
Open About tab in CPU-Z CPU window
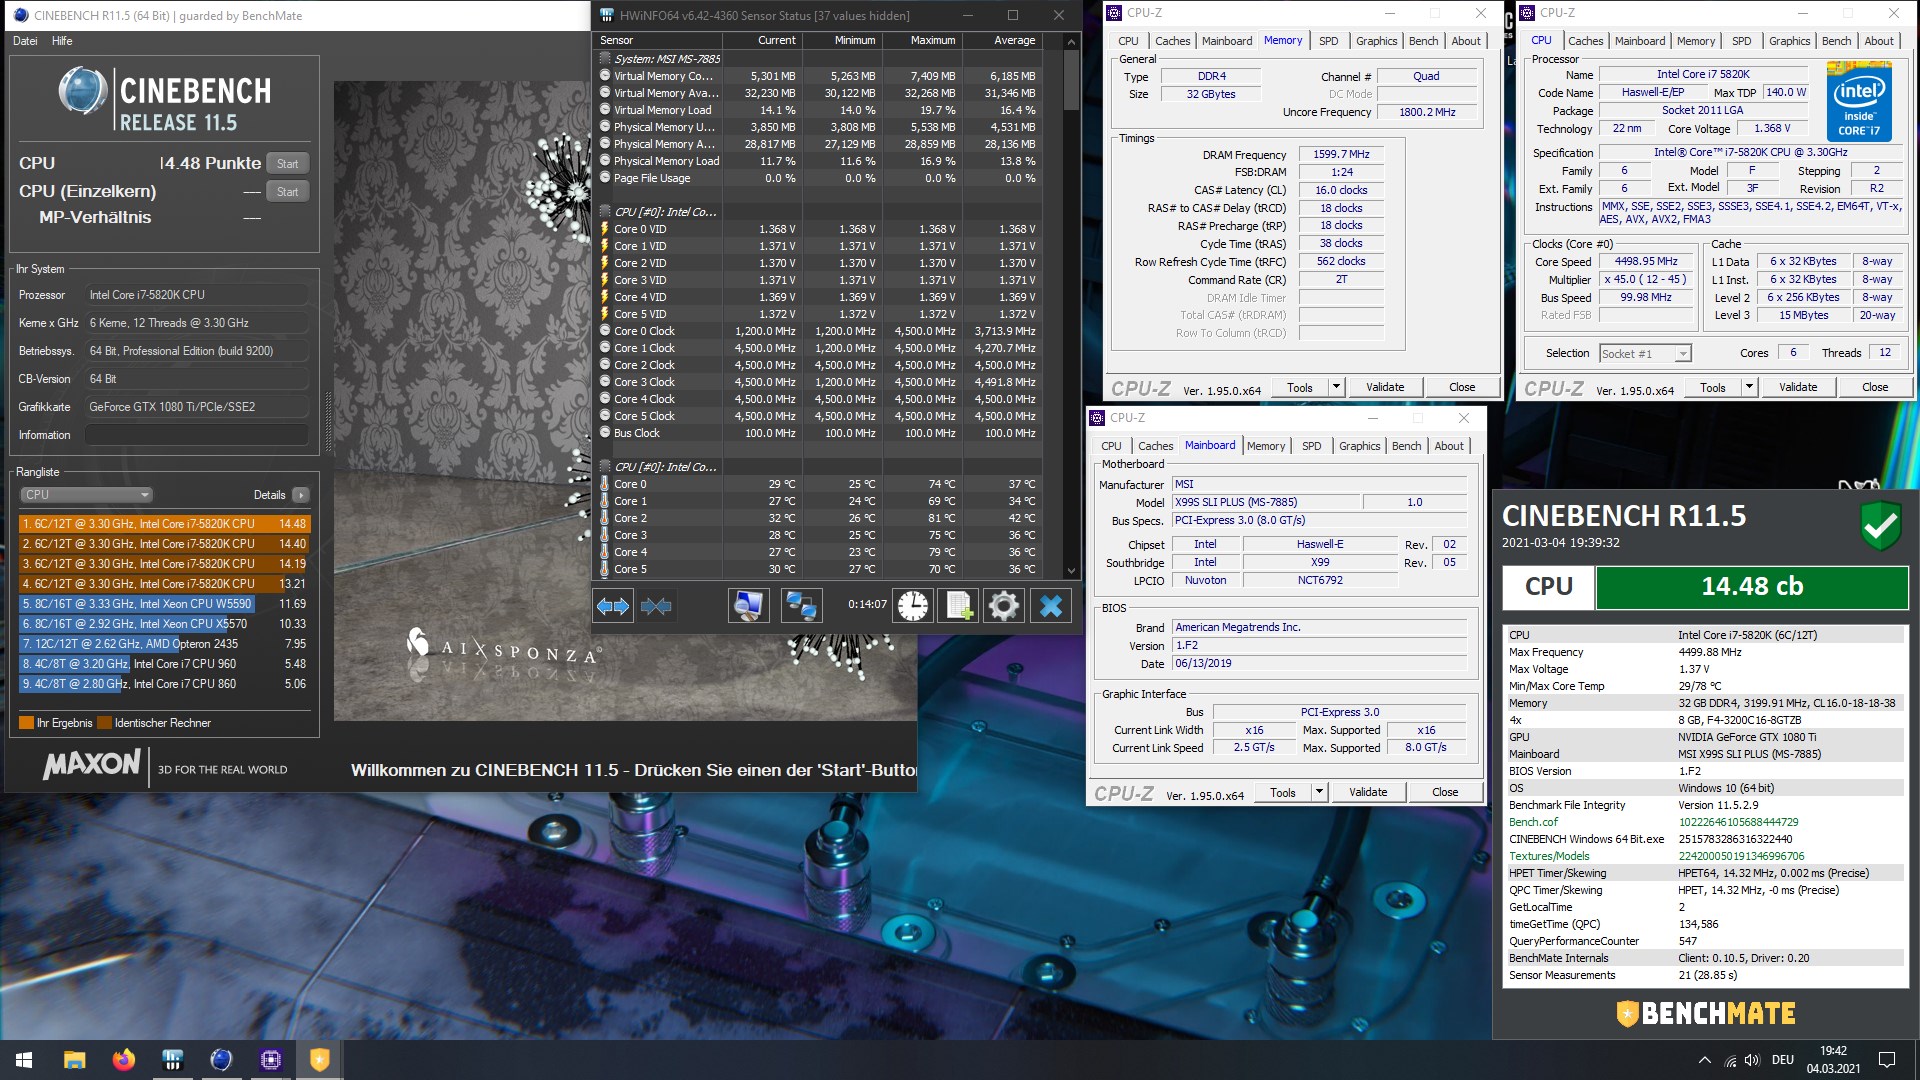point(1878,41)
